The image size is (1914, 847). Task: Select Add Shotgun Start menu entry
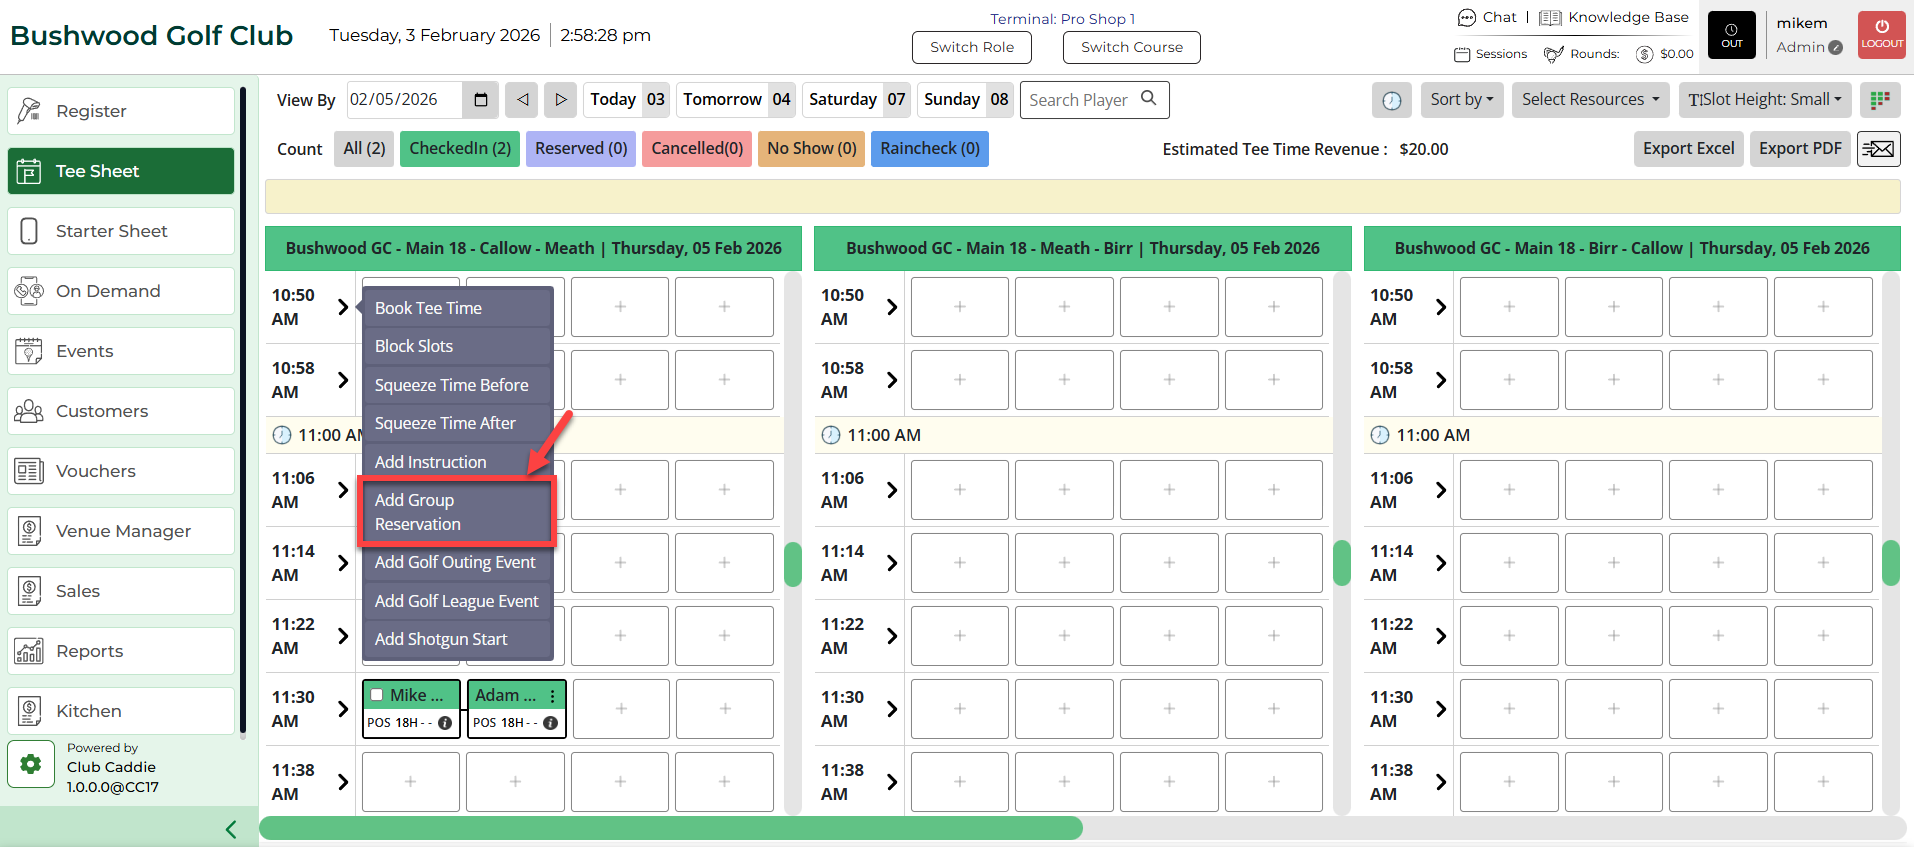441,639
